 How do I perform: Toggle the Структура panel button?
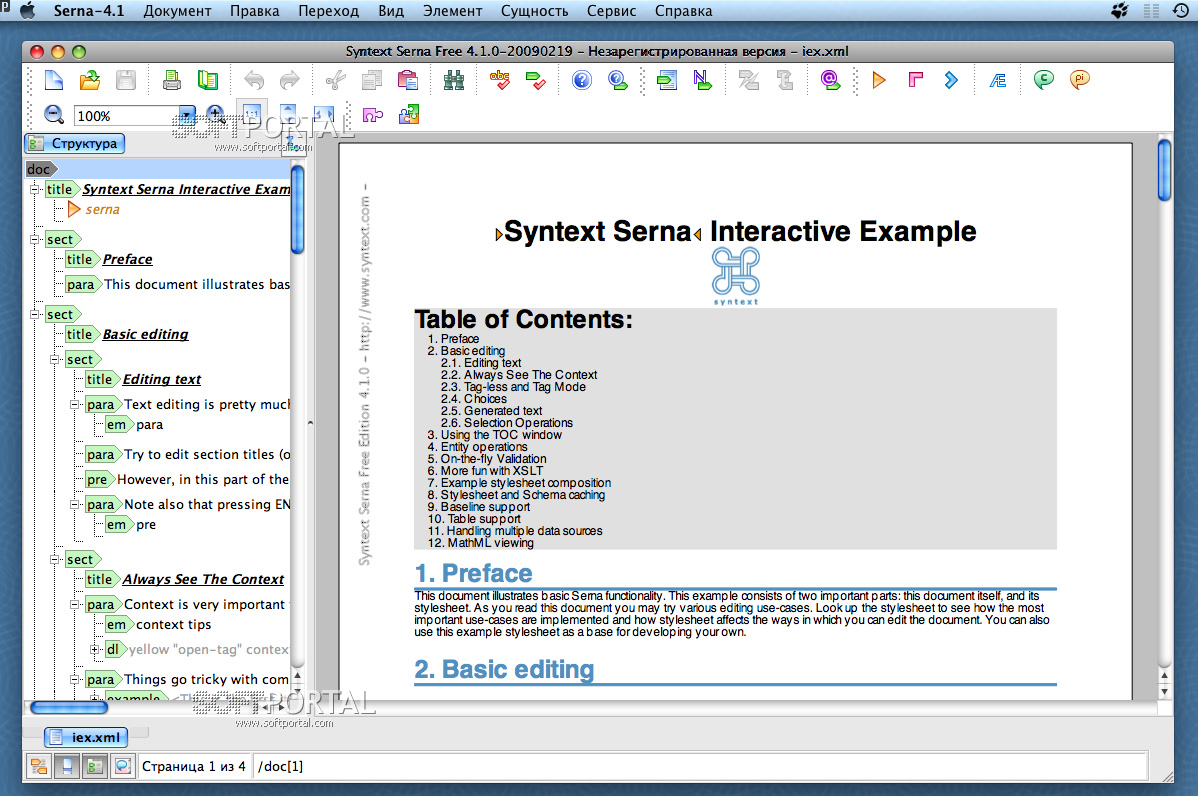[75, 143]
